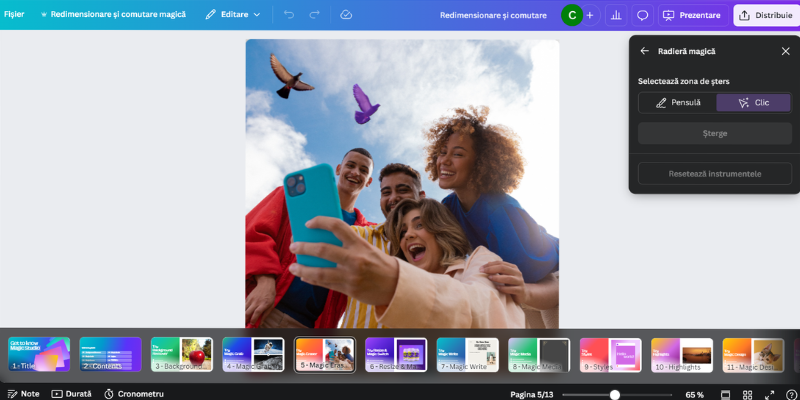Click the Distribuie button
The width and height of the screenshot is (800, 400).
click(x=765, y=15)
